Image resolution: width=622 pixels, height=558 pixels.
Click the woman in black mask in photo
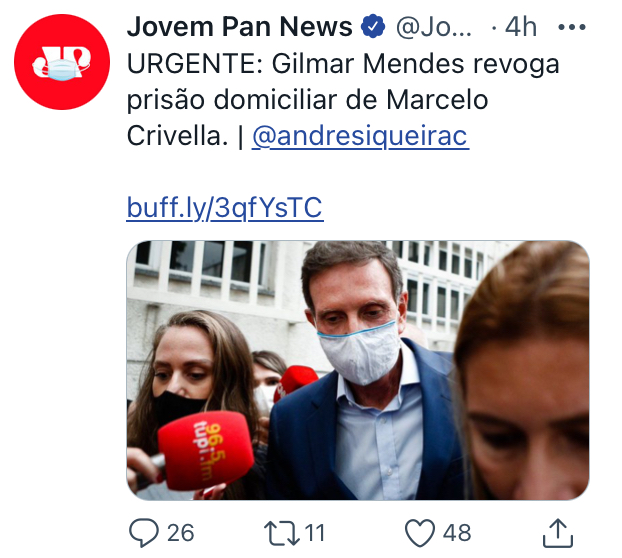(186, 393)
